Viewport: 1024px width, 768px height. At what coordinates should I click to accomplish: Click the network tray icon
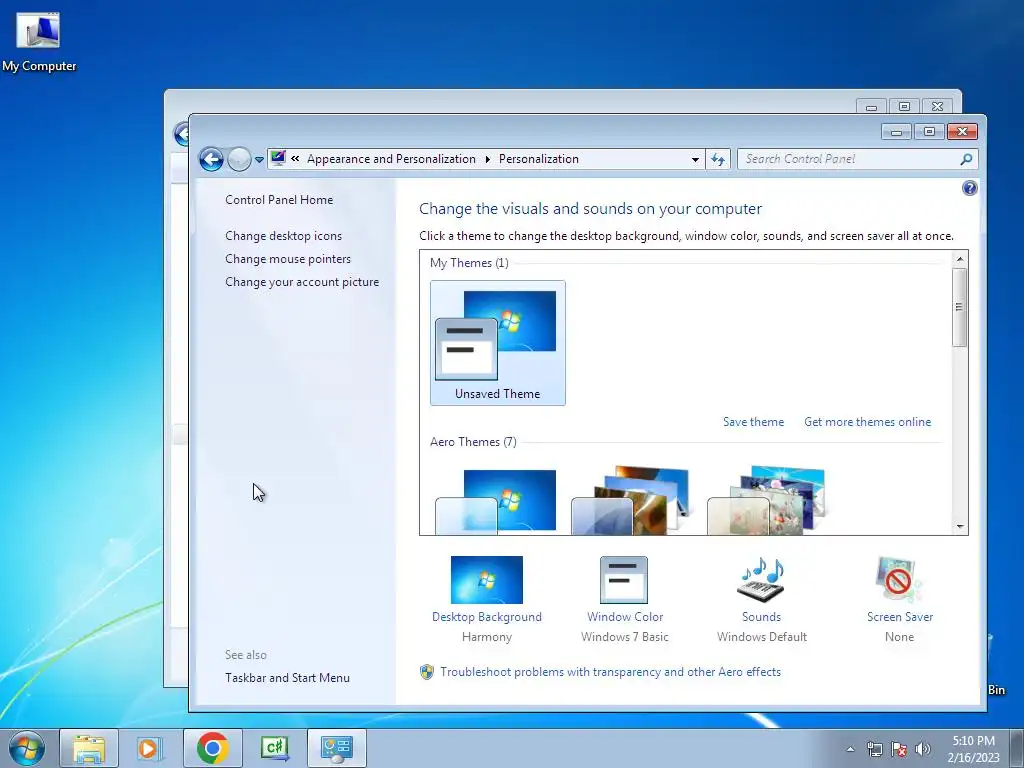(874, 749)
